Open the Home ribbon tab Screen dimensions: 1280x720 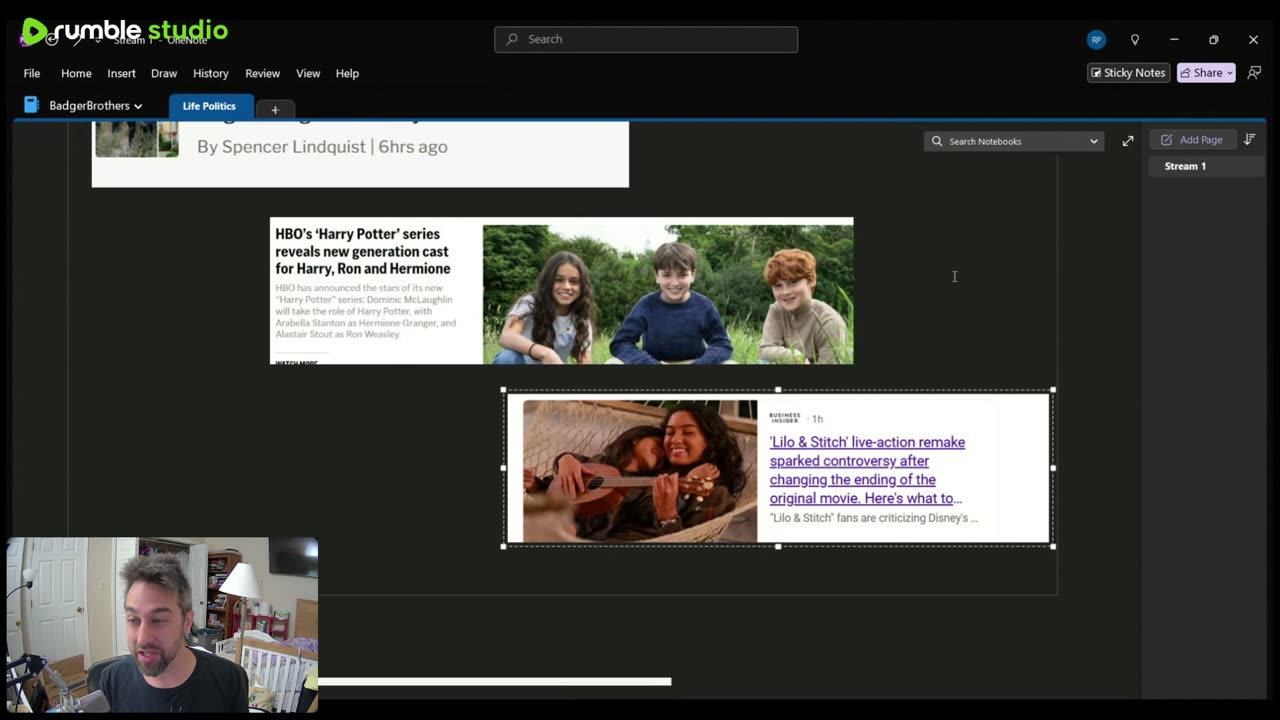[76, 73]
